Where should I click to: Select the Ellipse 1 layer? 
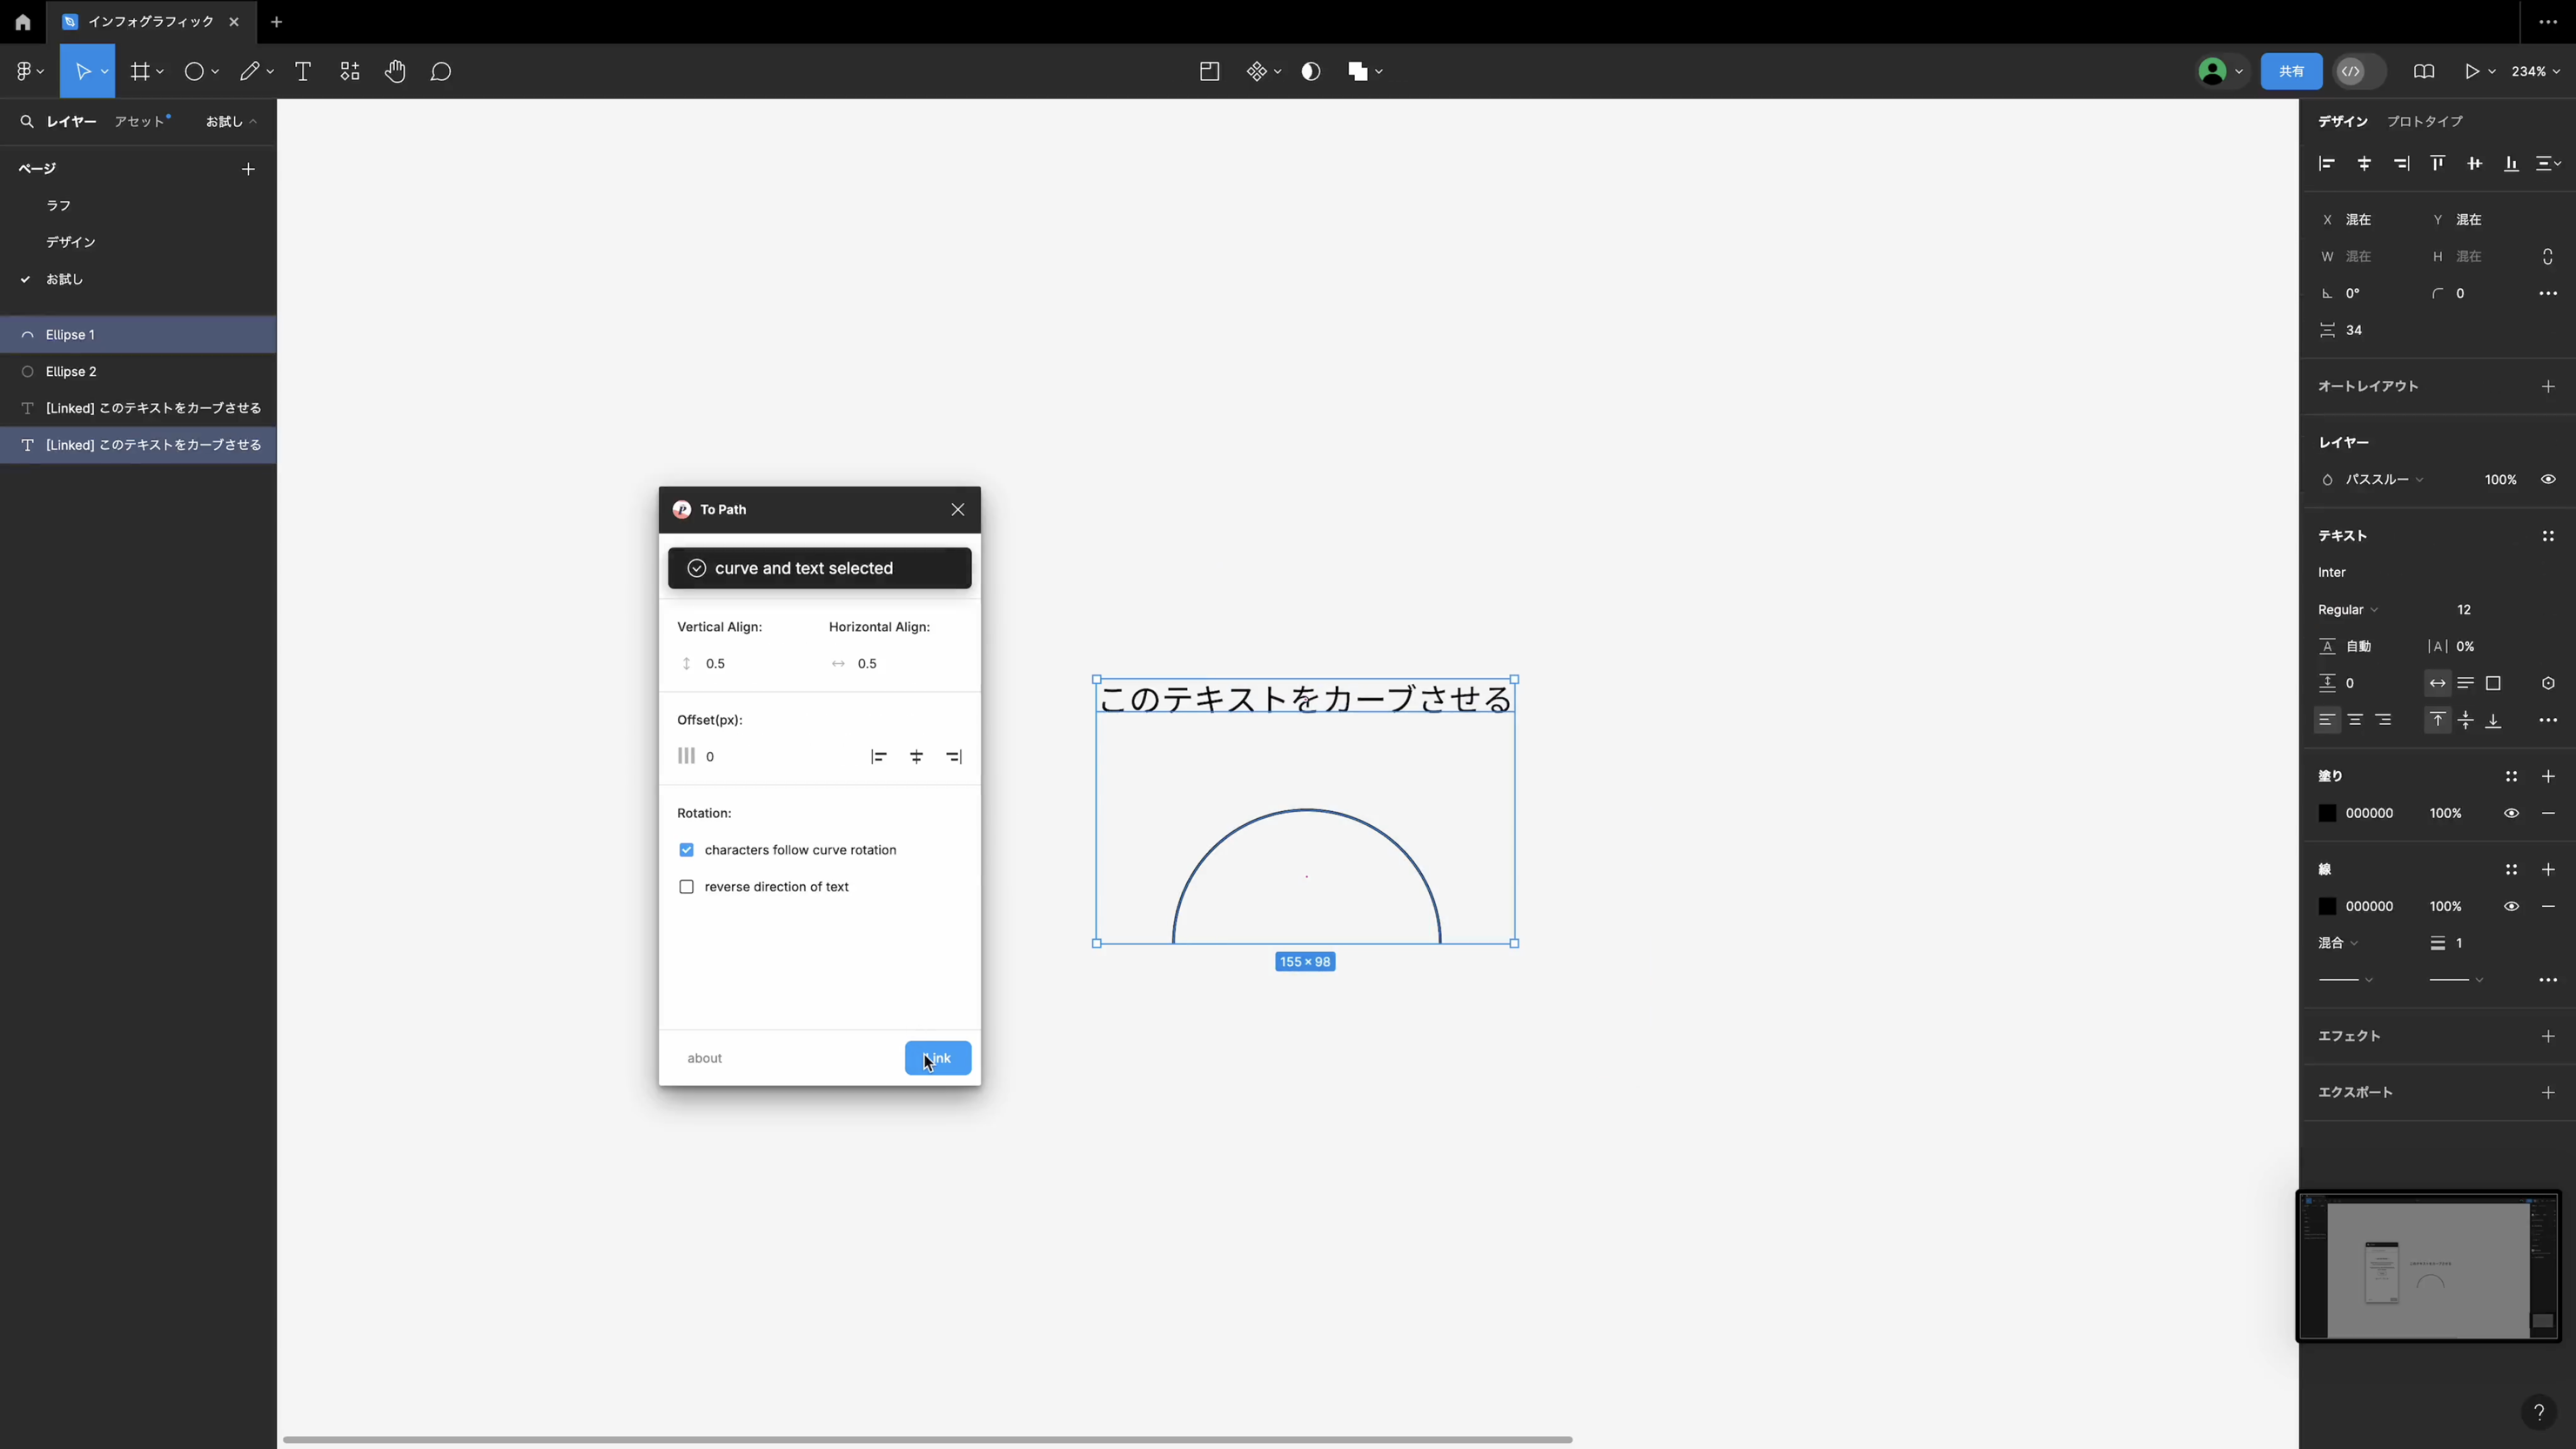pos(138,334)
